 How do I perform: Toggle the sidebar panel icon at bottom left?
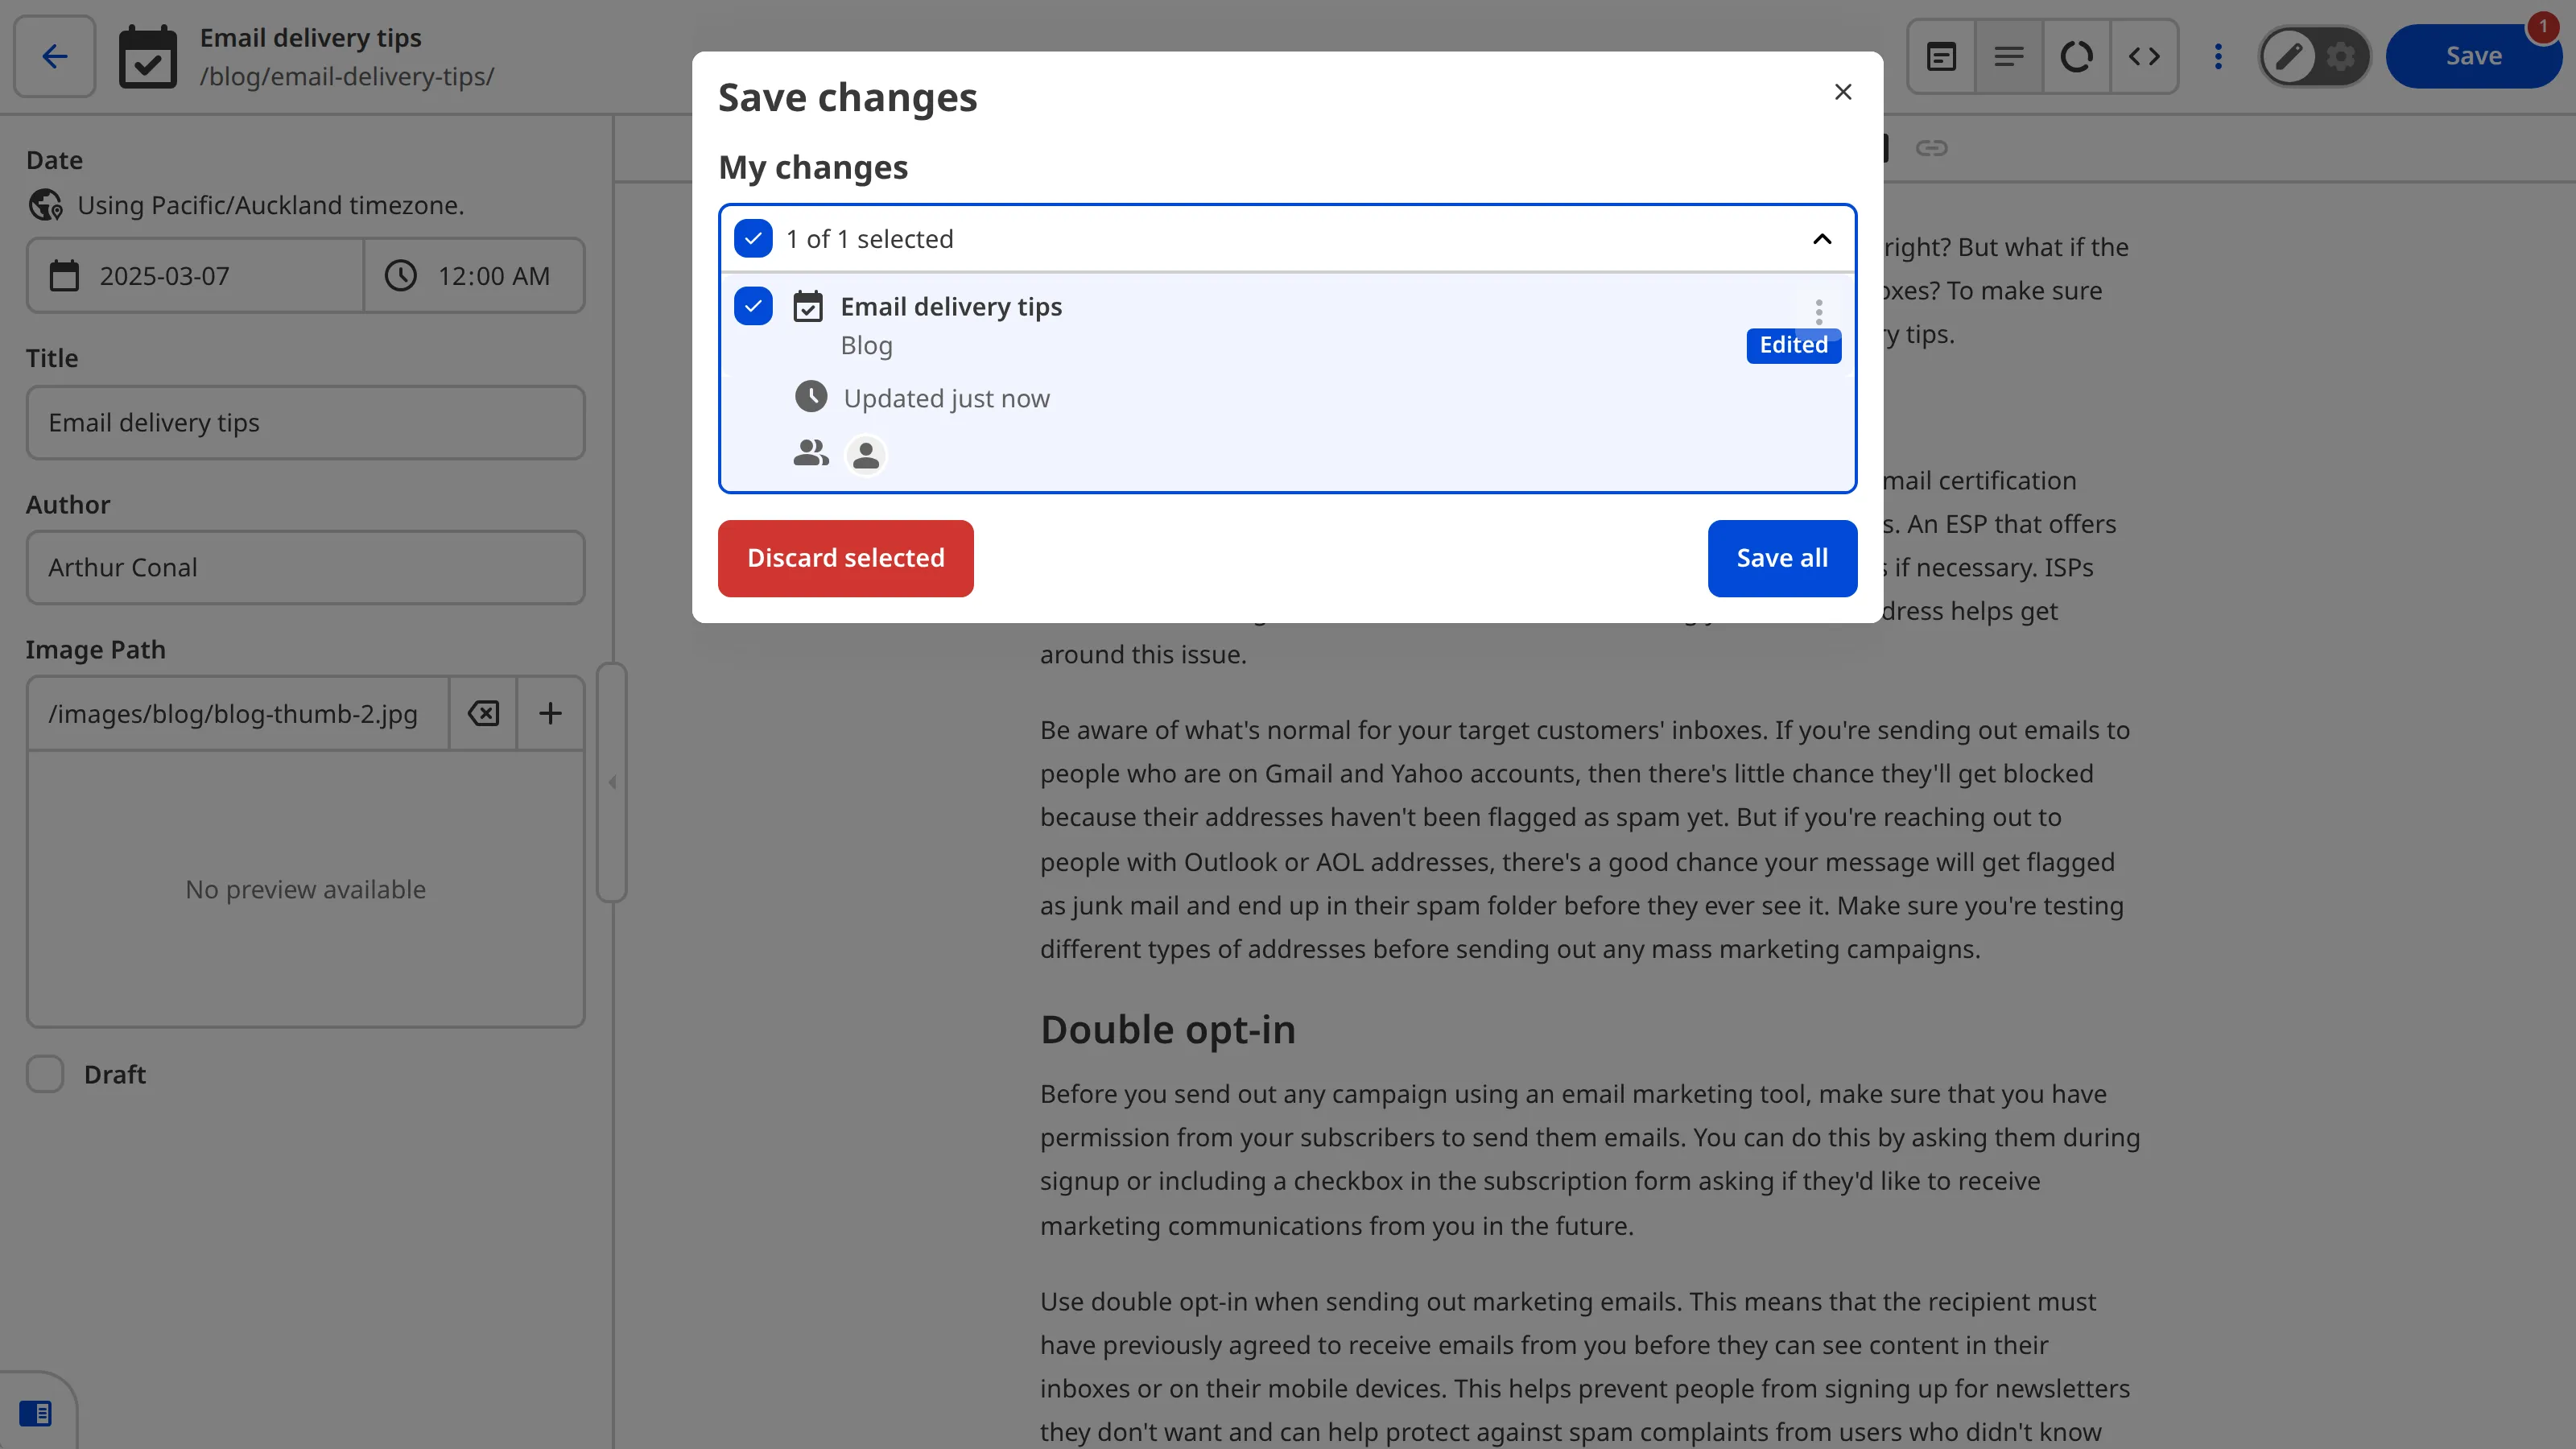click(36, 1413)
